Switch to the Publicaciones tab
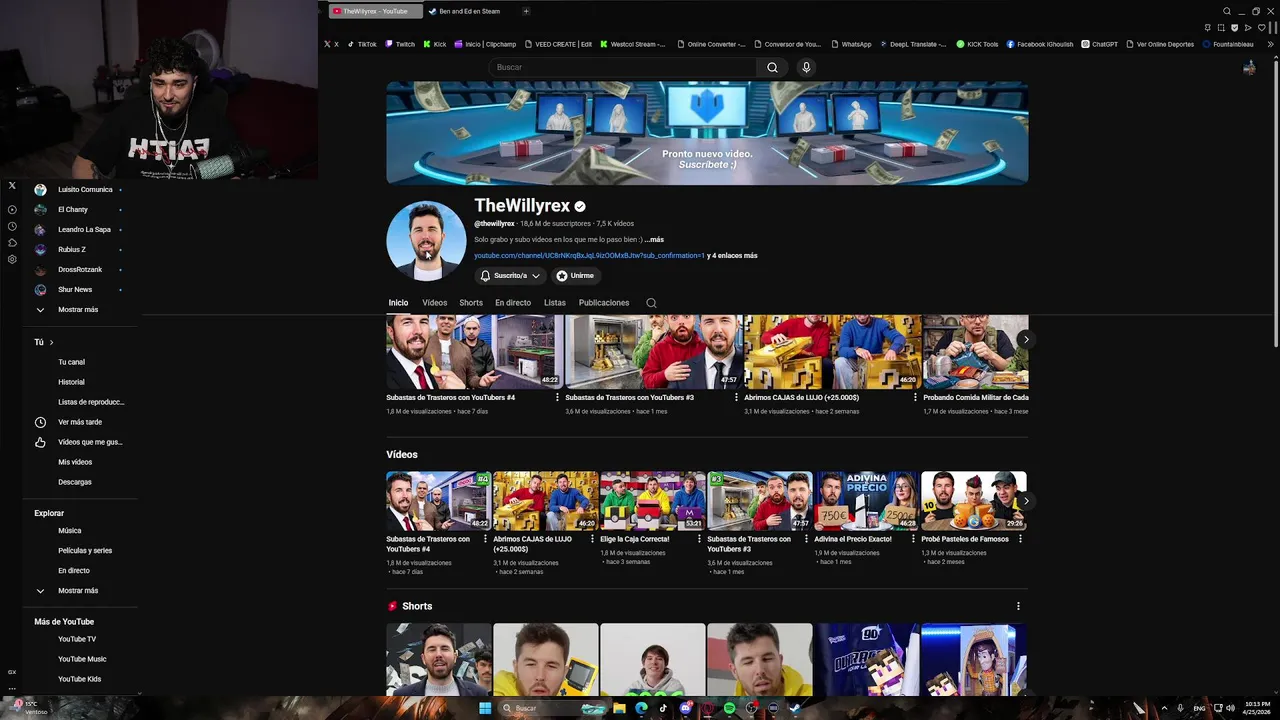Viewport: 1280px width, 720px height. point(604,303)
